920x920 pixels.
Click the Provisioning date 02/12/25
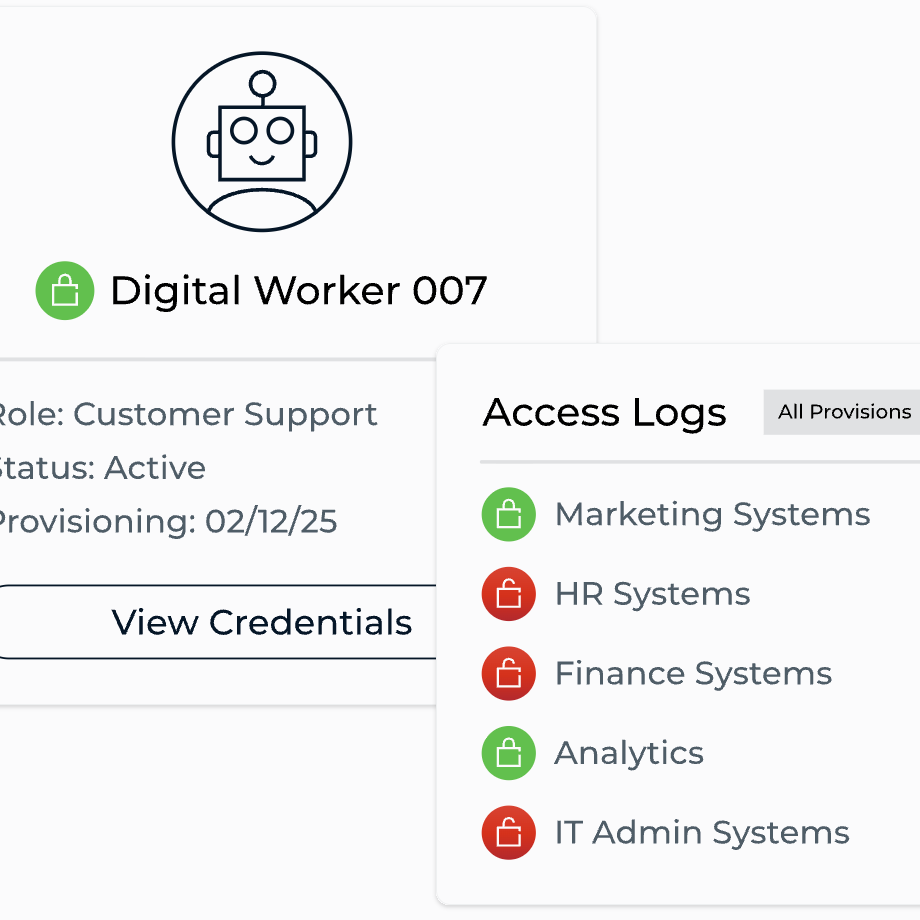point(270,521)
